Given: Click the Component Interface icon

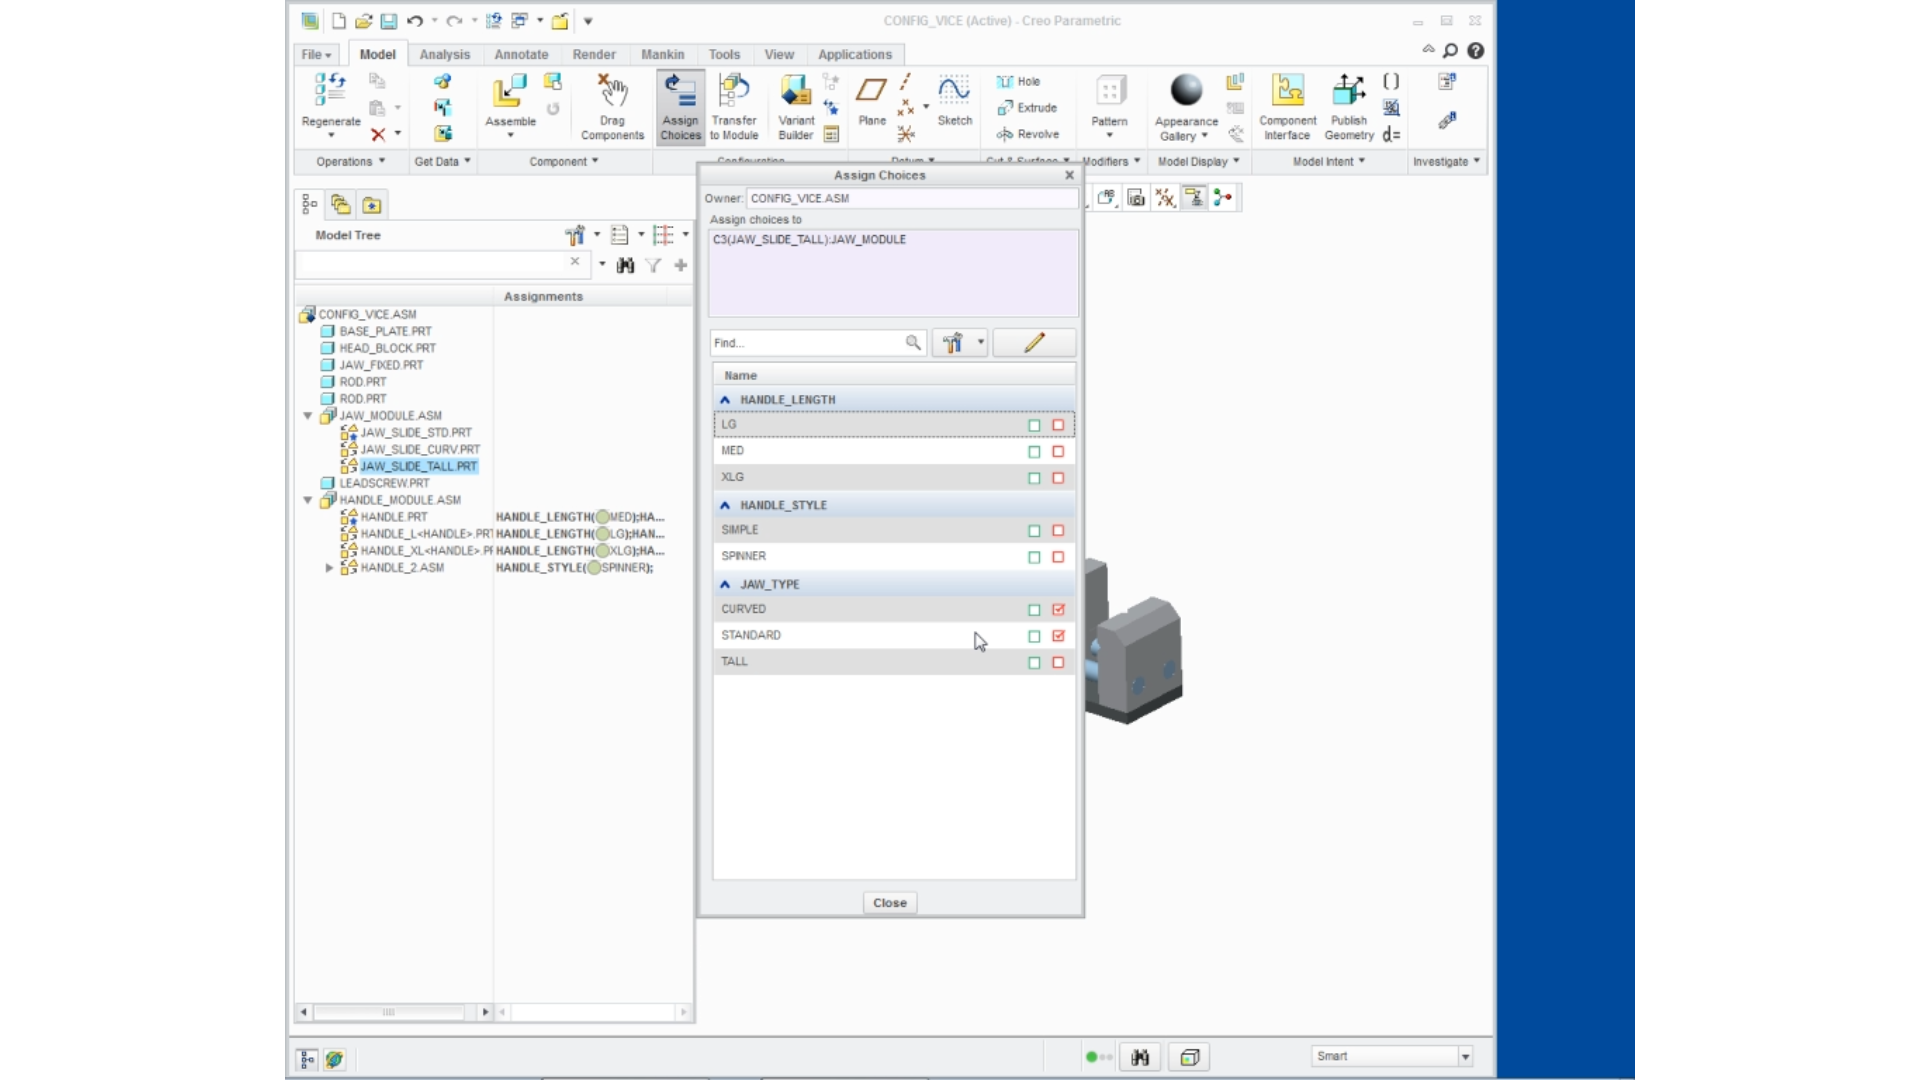Looking at the screenshot, I should pyautogui.click(x=1287, y=91).
